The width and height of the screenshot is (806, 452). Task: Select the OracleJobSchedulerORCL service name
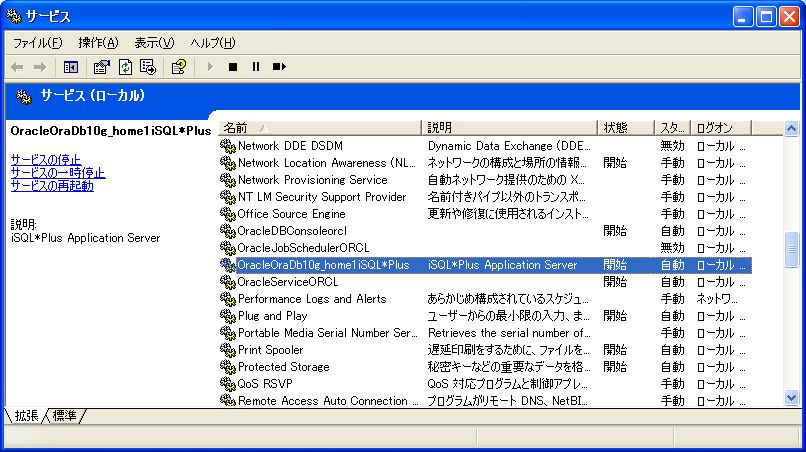tap(303, 248)
